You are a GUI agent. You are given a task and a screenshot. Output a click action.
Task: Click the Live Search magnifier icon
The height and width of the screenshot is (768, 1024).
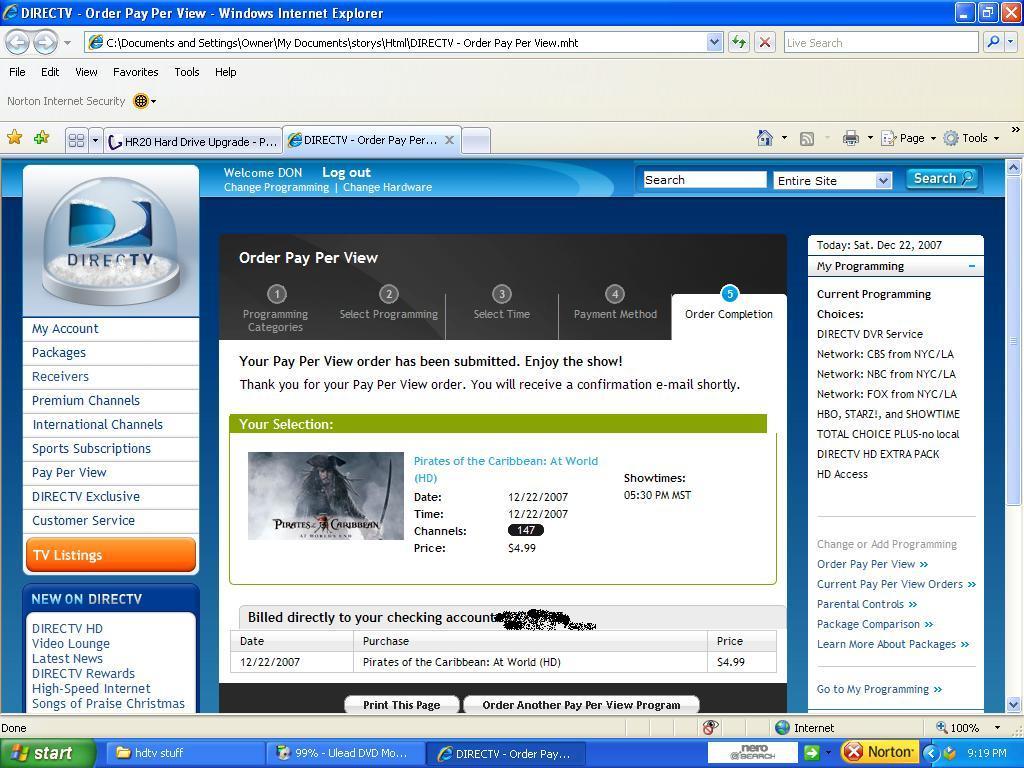993,42
